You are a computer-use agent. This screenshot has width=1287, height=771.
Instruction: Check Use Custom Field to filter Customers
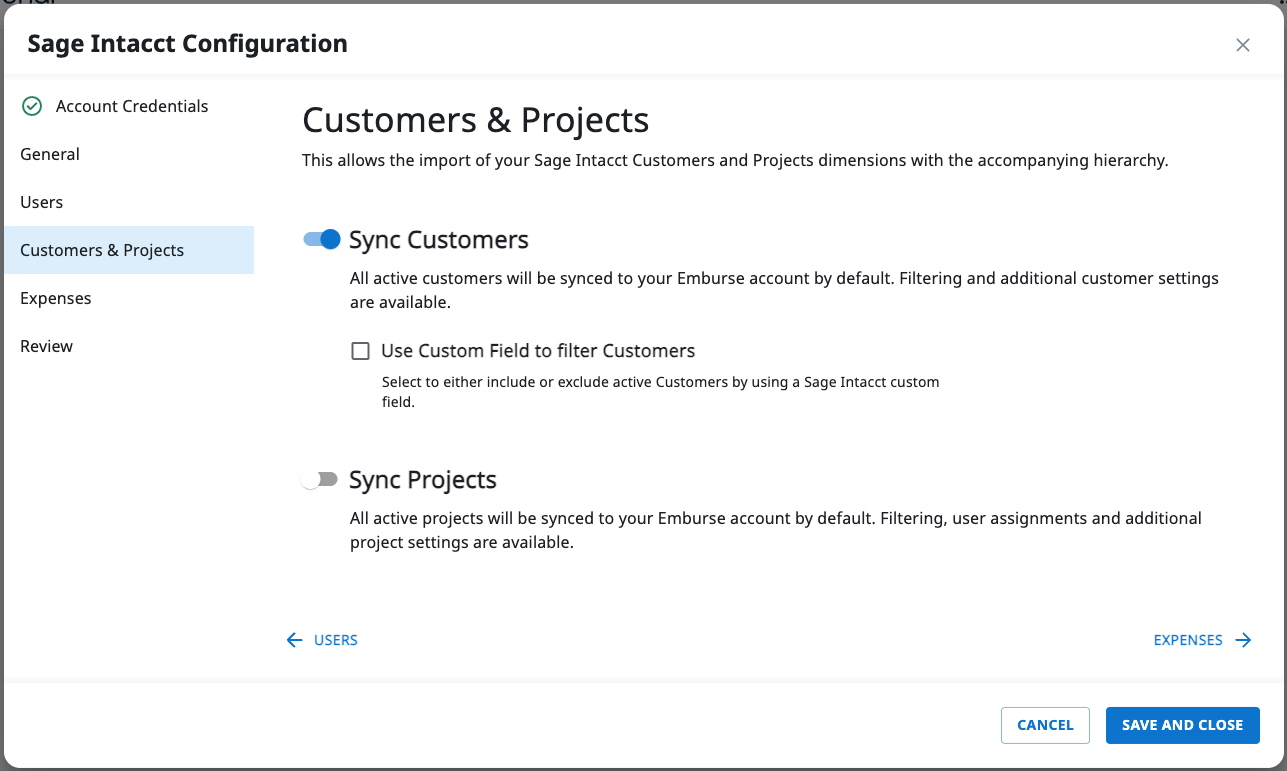[360, 351]
